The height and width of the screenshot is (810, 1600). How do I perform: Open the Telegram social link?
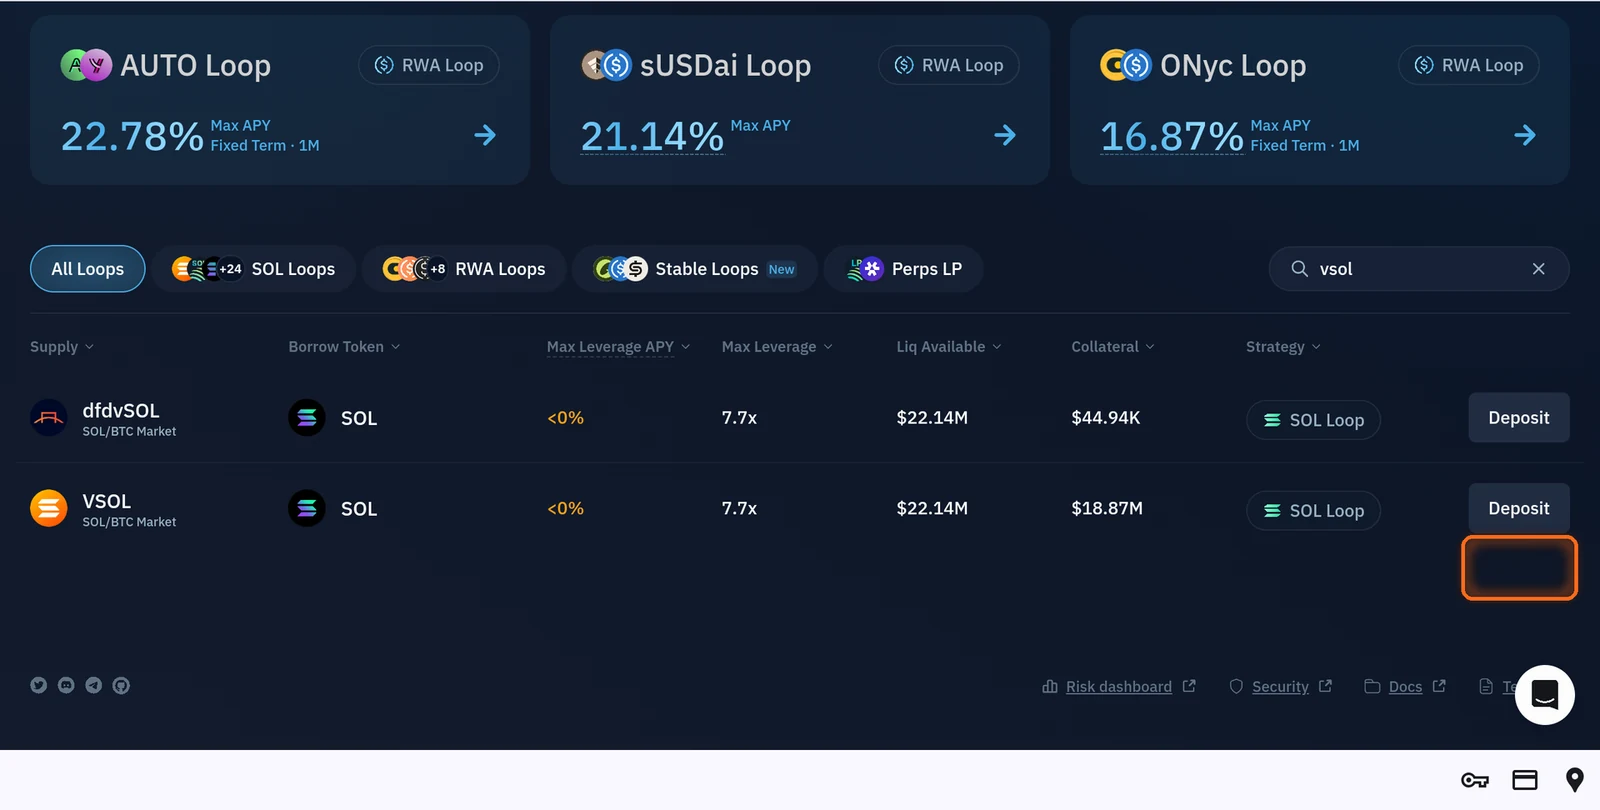click(x=94, y=685)
